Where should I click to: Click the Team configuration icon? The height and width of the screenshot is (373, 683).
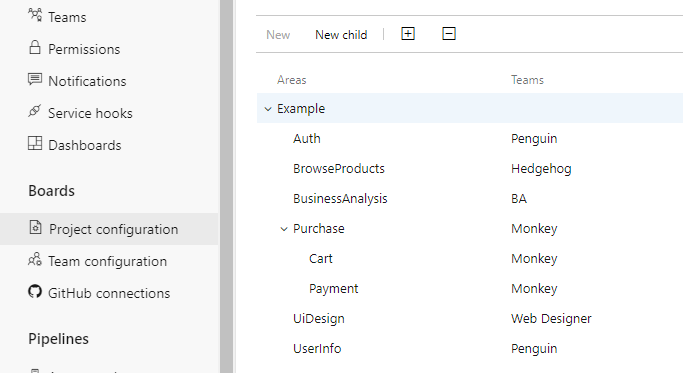(35, 259)
